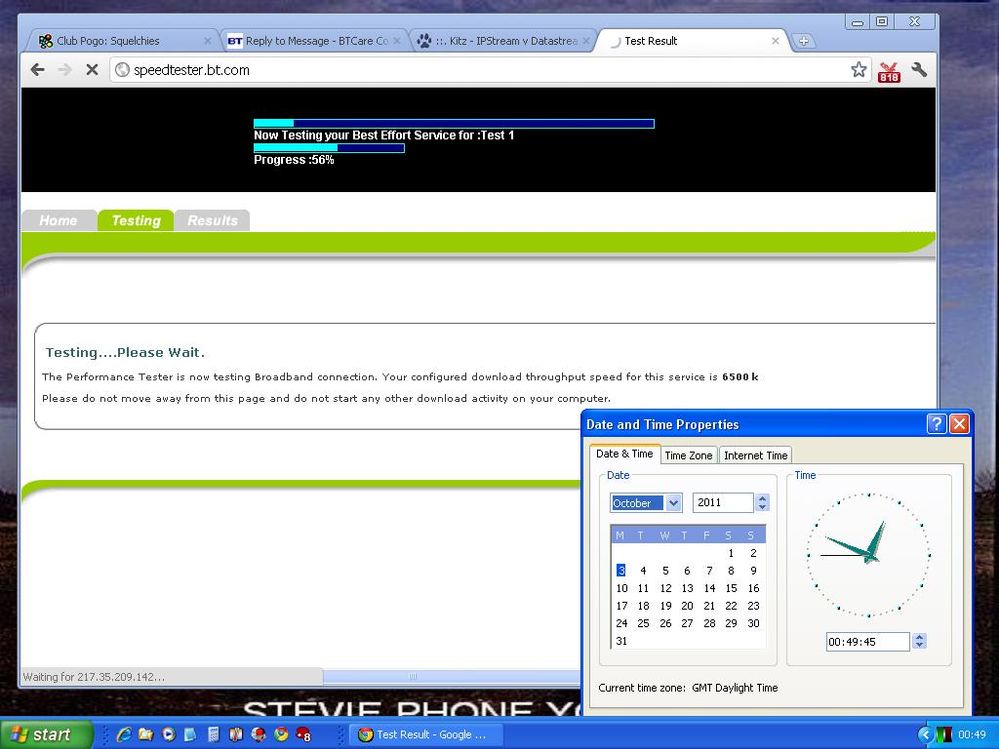Click the '6500 k' throughput speed text
The image size is (999, 749).
tap(740, 376)
